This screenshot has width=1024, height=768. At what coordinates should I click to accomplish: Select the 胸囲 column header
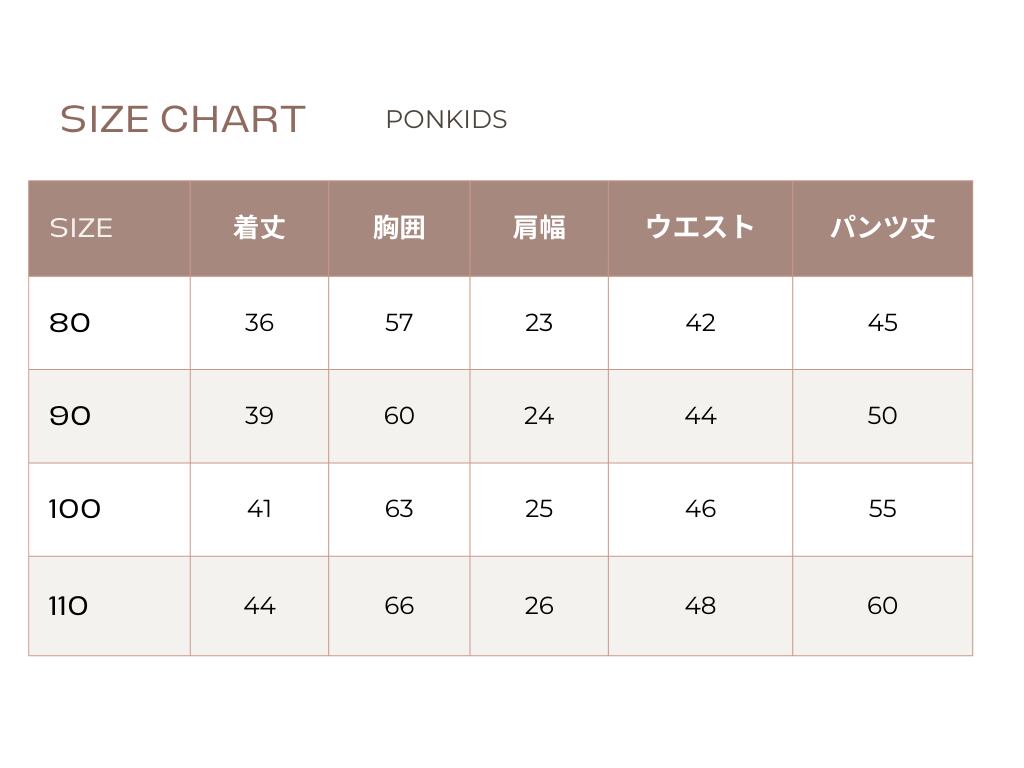click(x=399, y=228)
